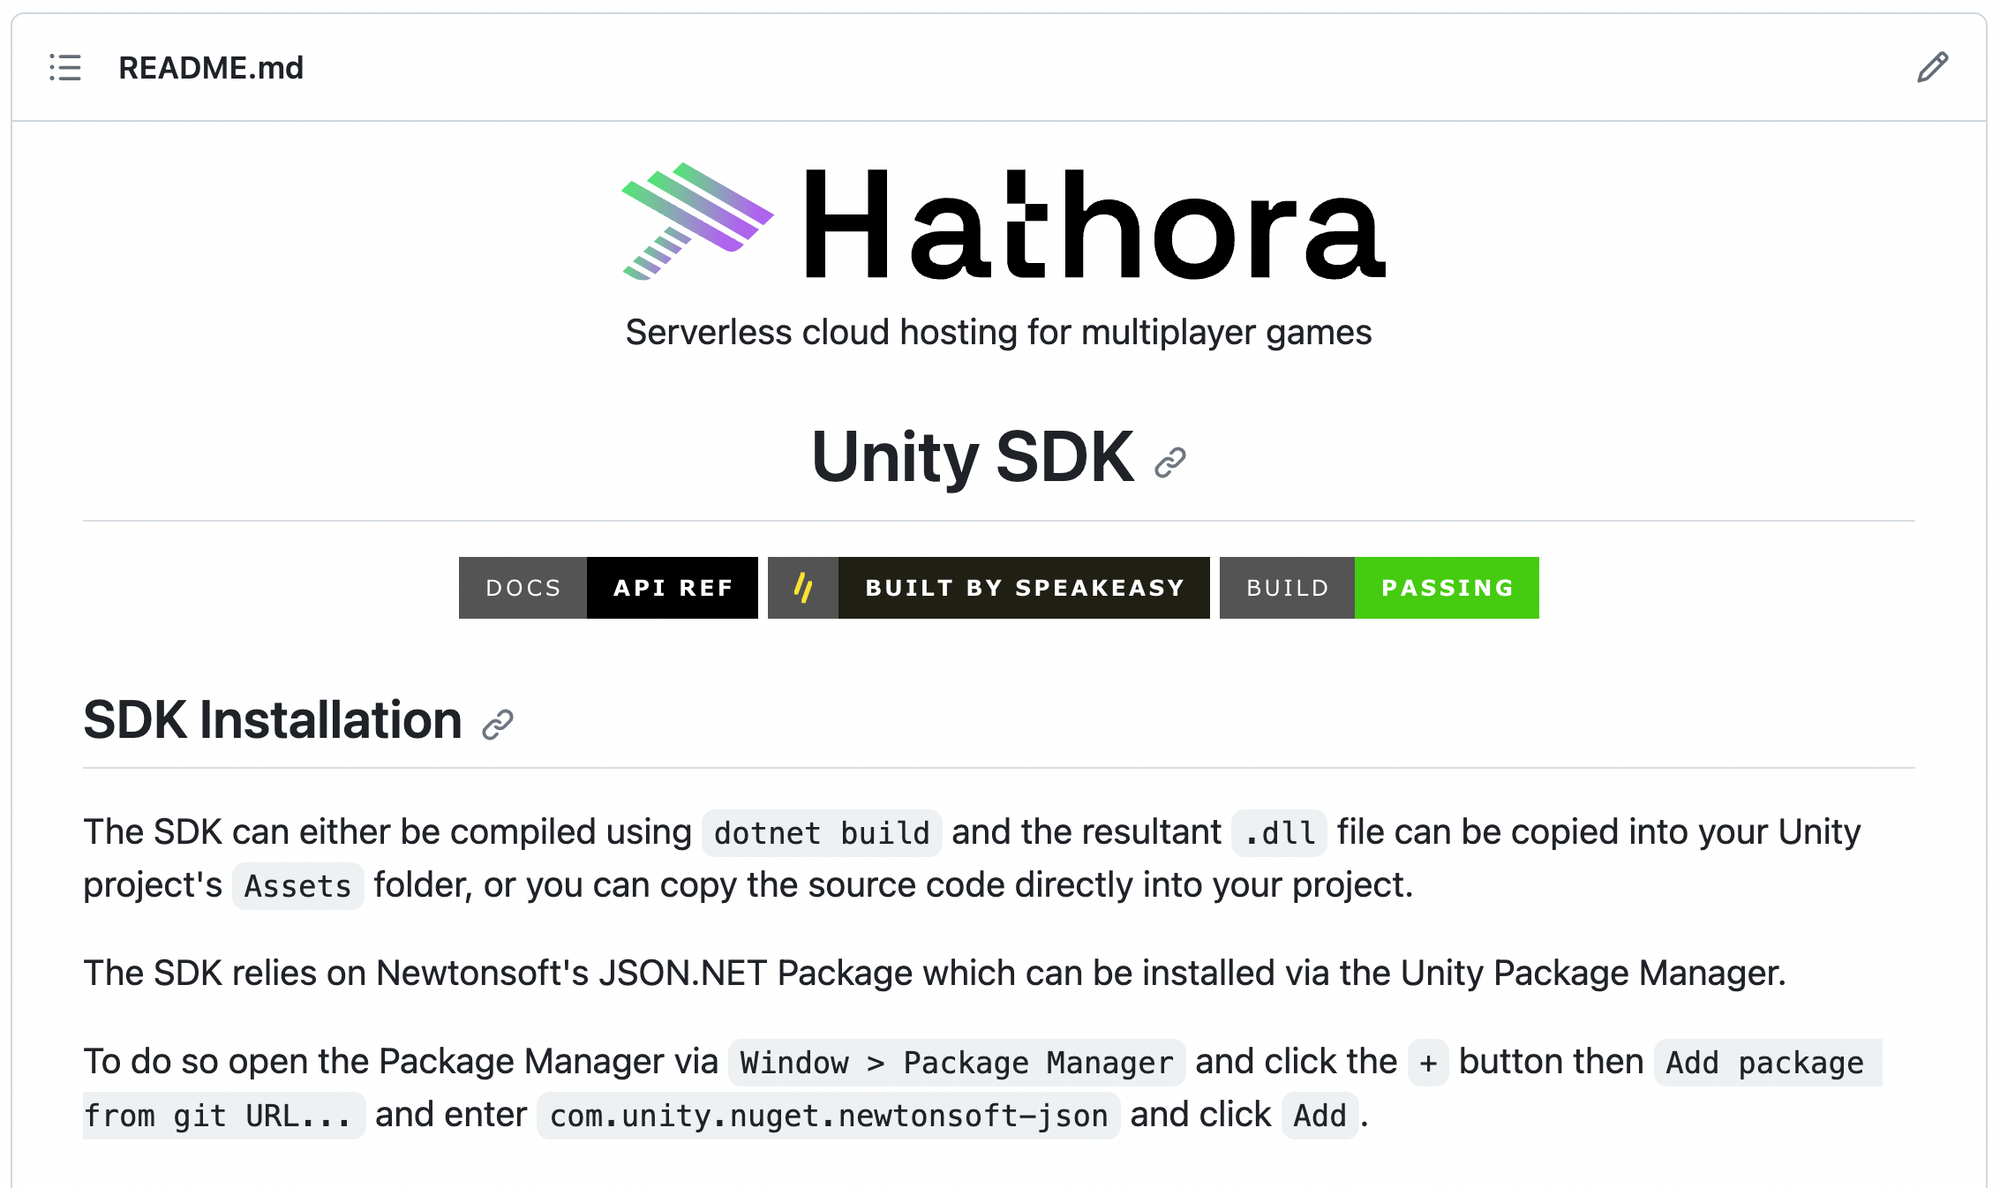Click anchor link icon beside Unity SDK
This screenshot has height=1188, width=2000.
point(1170,462)
